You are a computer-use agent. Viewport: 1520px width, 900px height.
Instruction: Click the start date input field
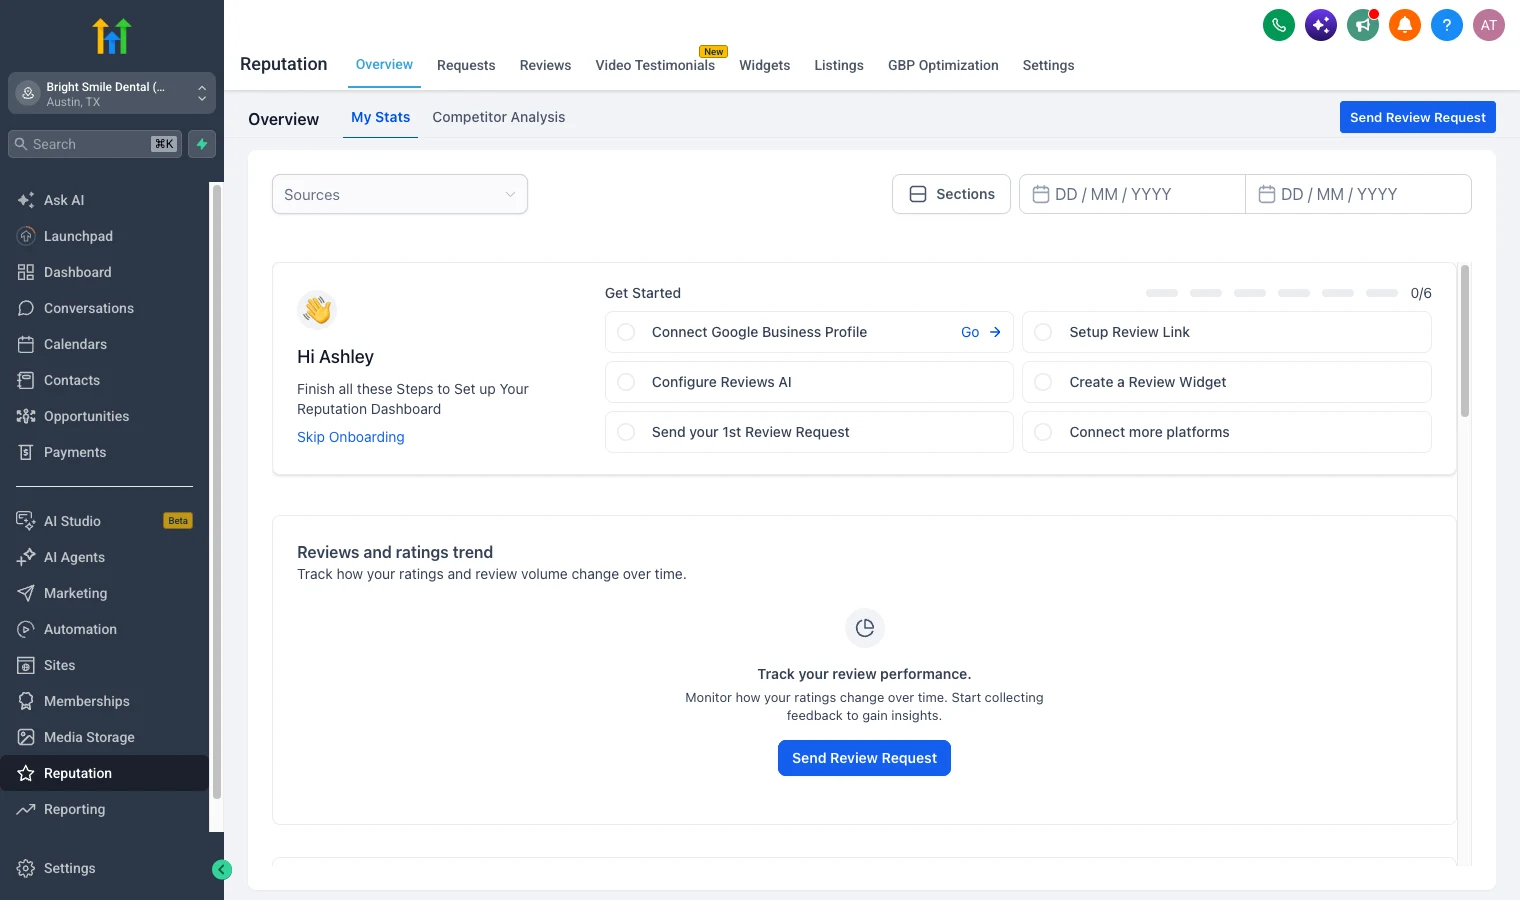click(1132, 194)
